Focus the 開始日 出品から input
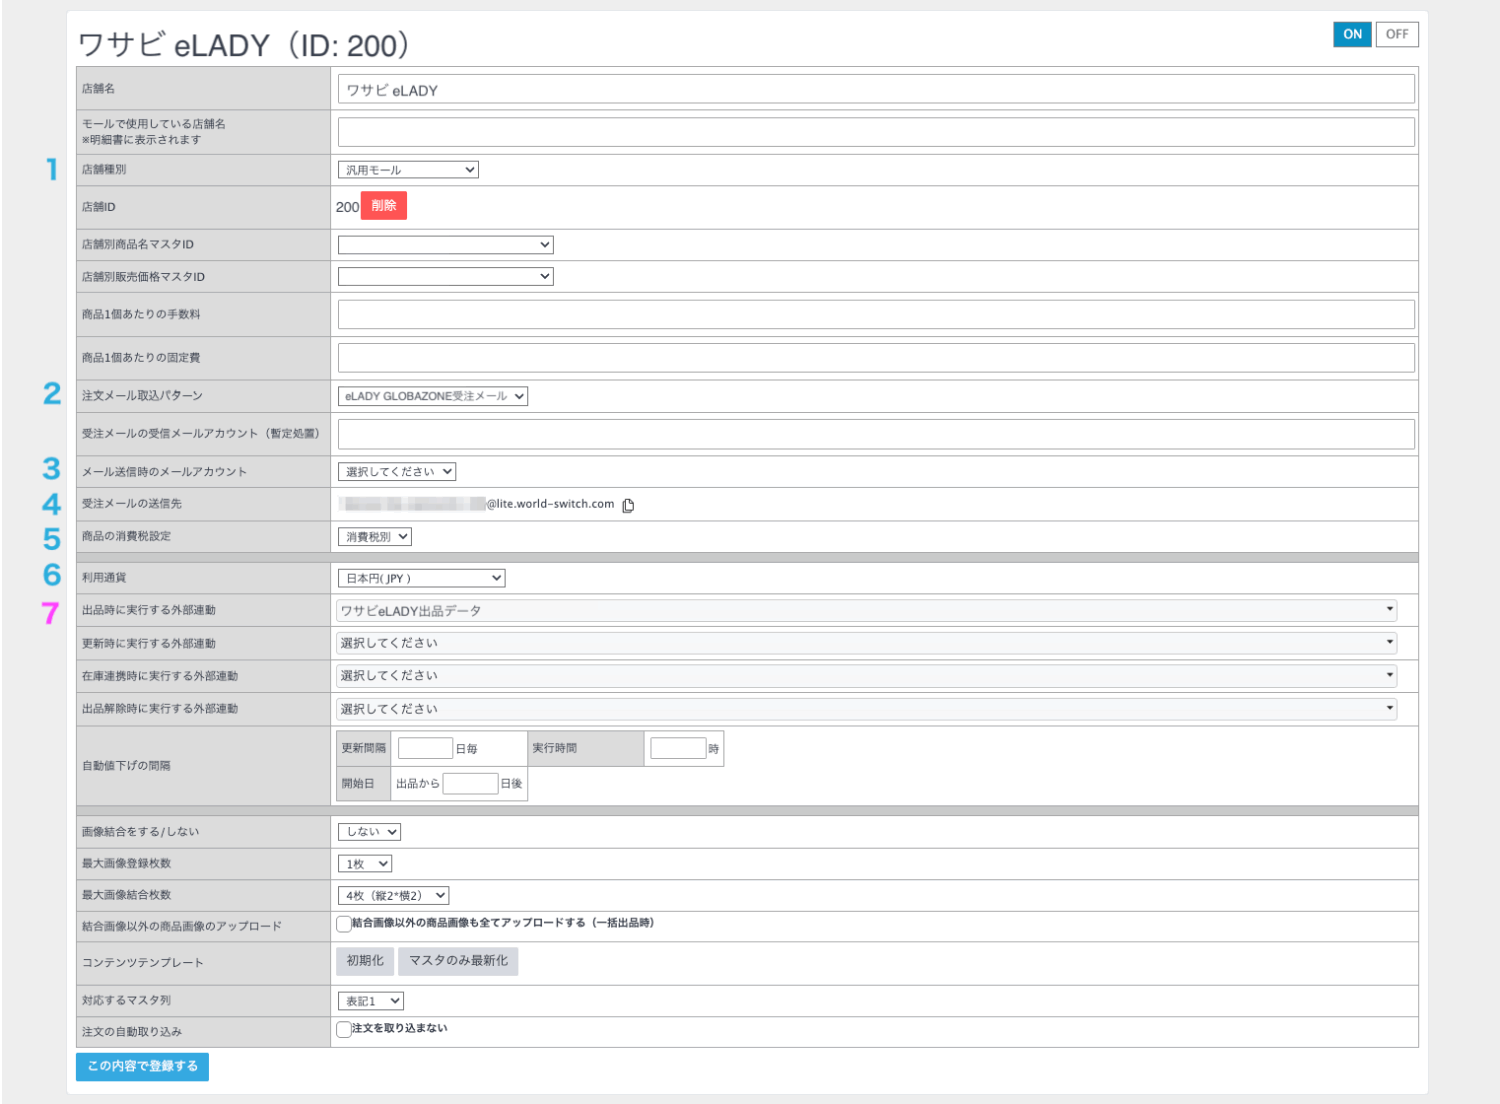This screenshot has height=1104, width=1500. [470, 784]
